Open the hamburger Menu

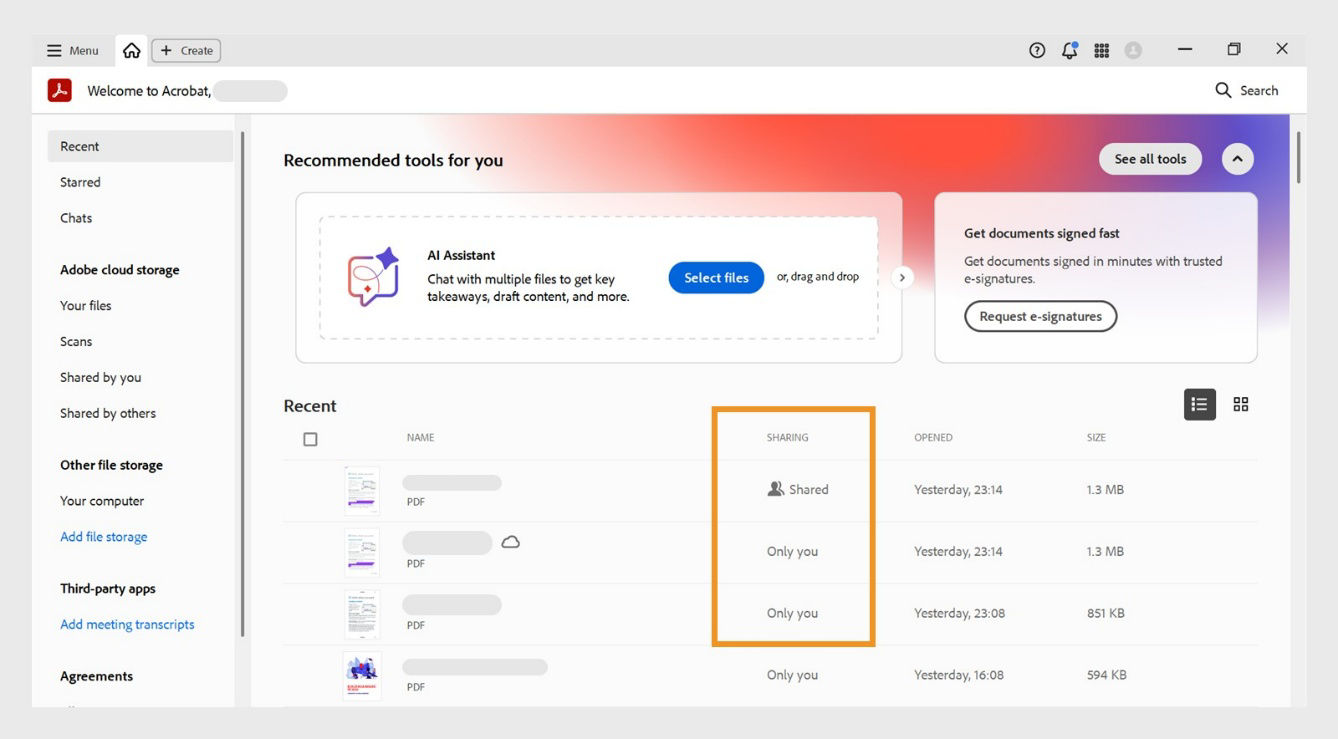(x=72, y=49)
